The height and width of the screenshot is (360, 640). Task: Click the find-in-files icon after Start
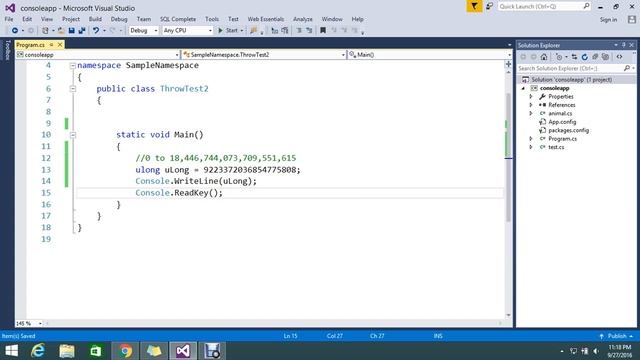pos(253,31)
